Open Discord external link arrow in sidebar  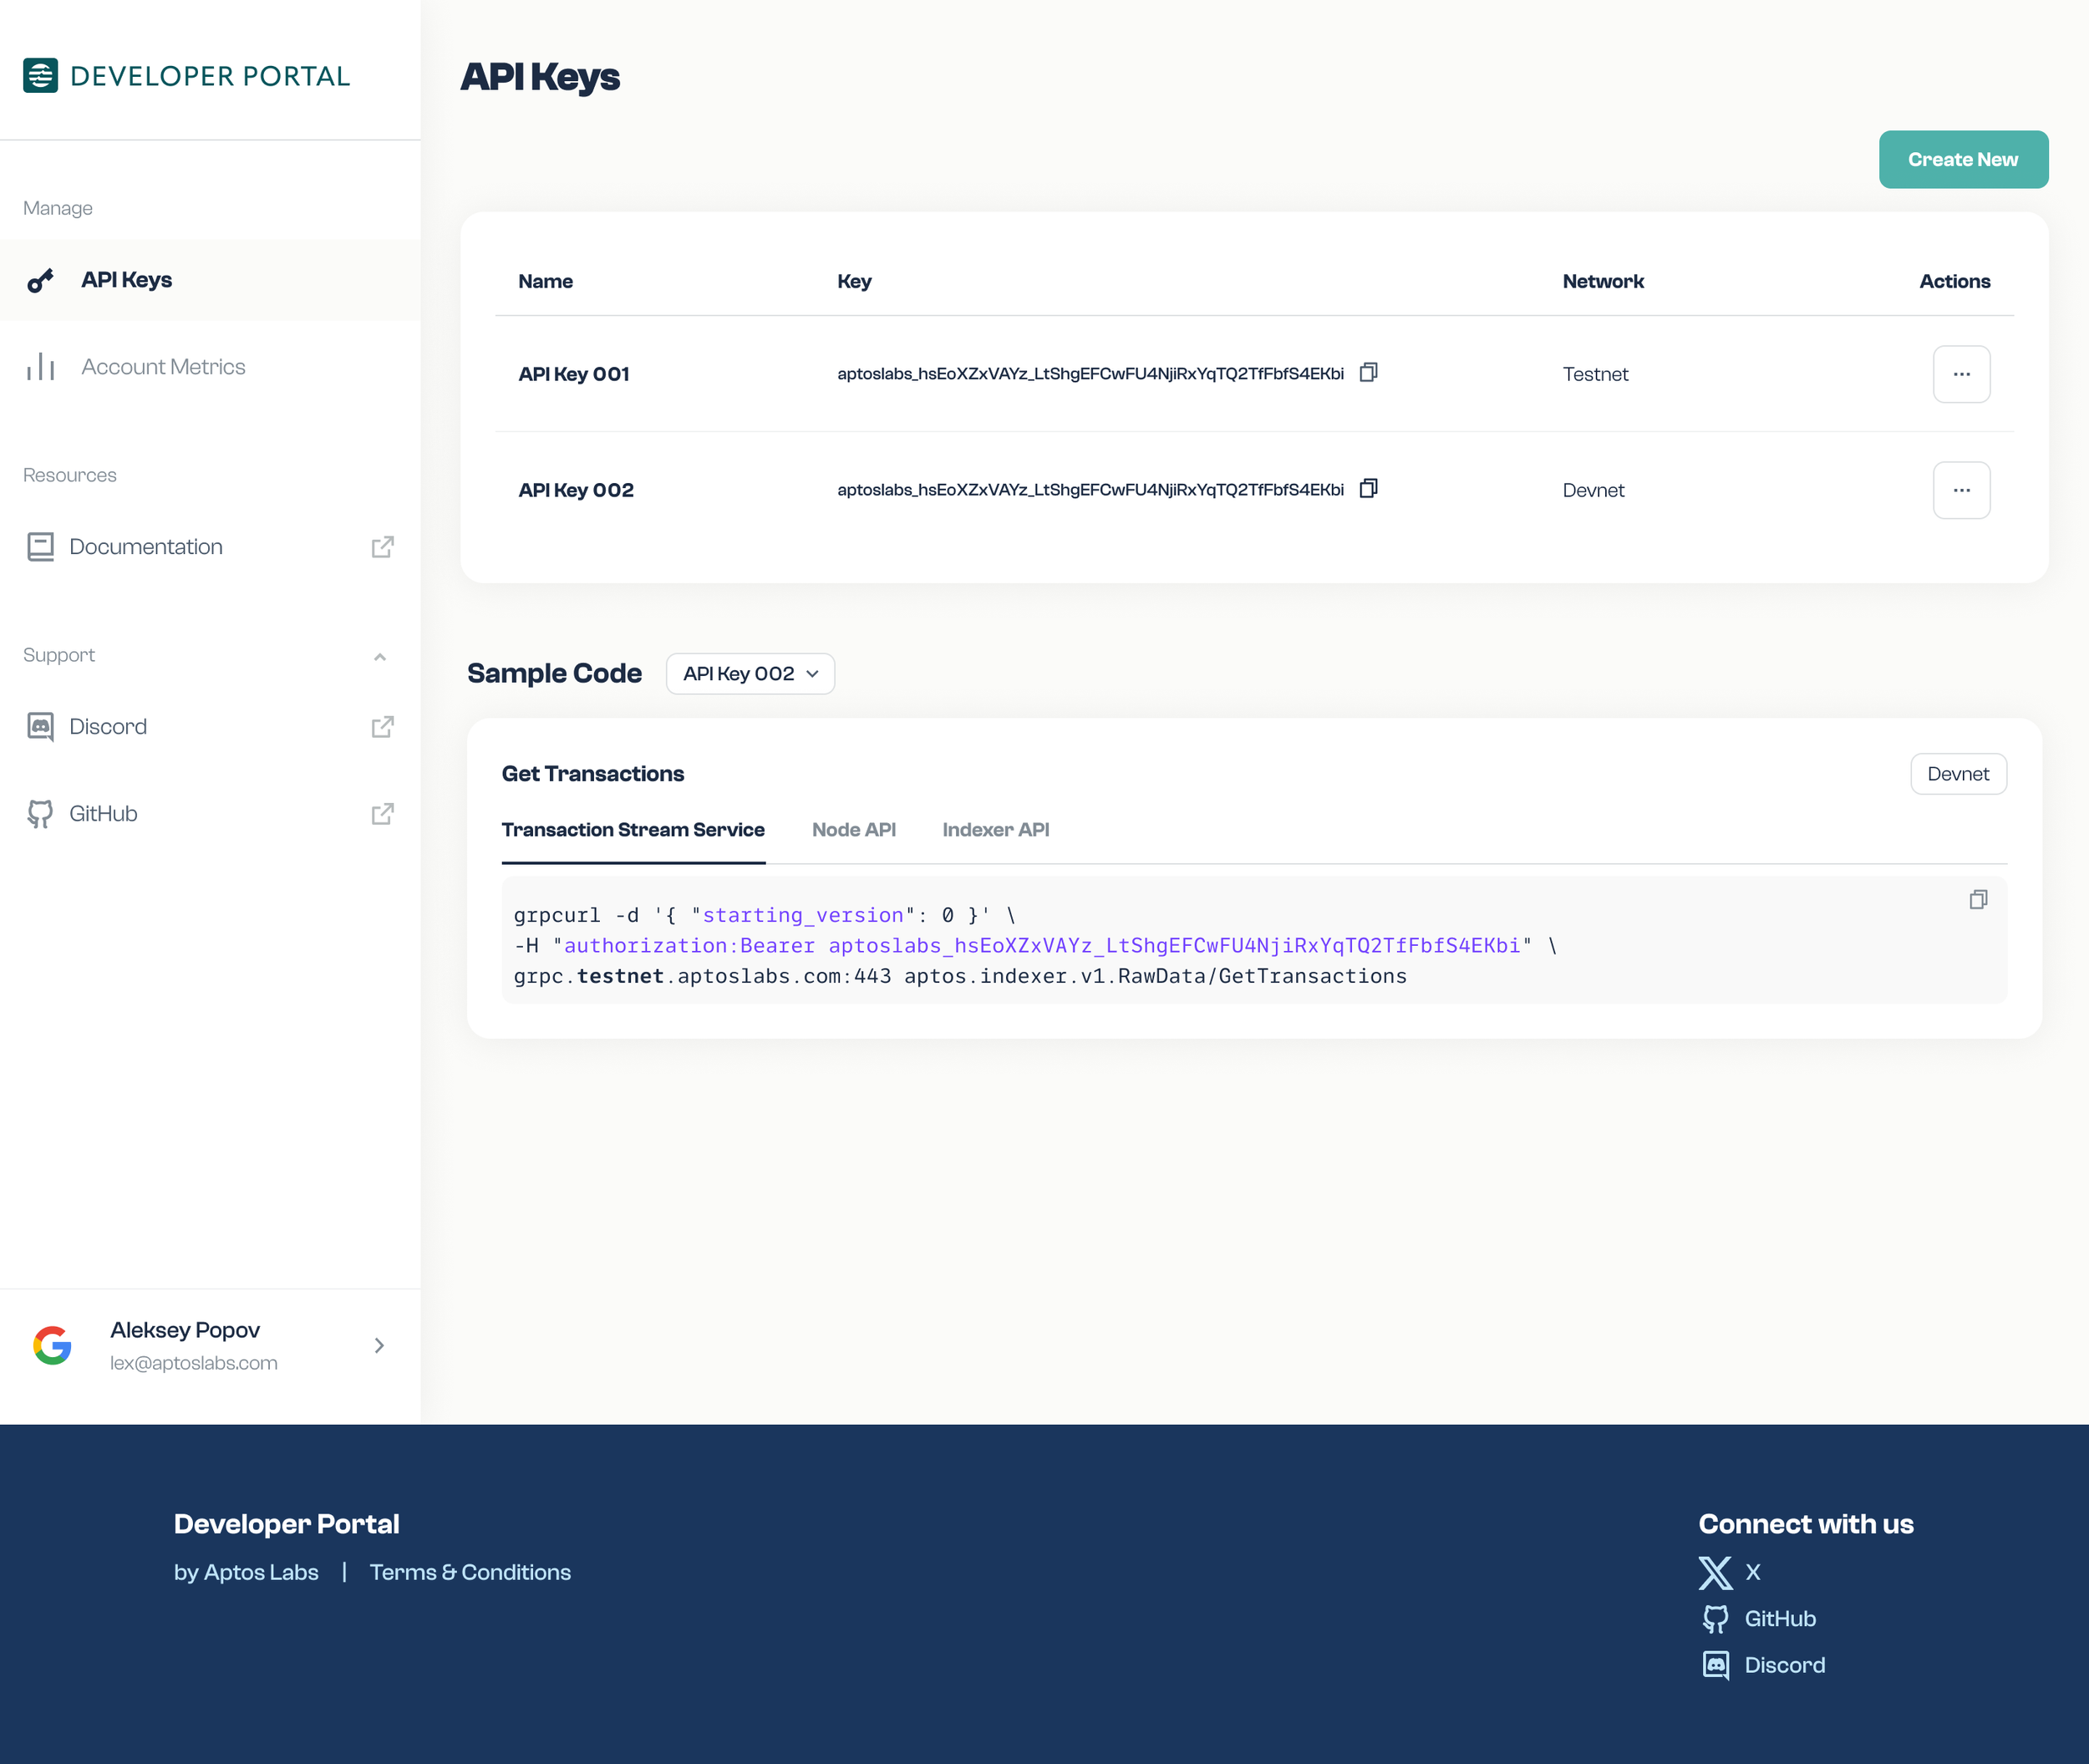point(382,727)
